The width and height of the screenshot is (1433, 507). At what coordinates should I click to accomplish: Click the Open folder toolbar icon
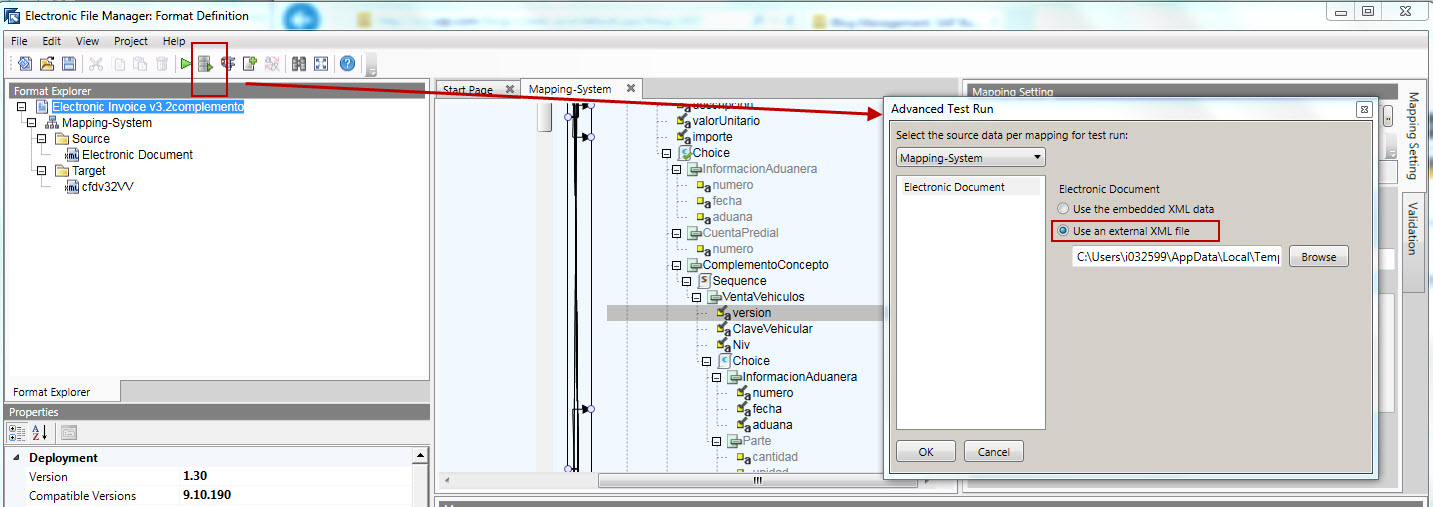pos(47,64)
